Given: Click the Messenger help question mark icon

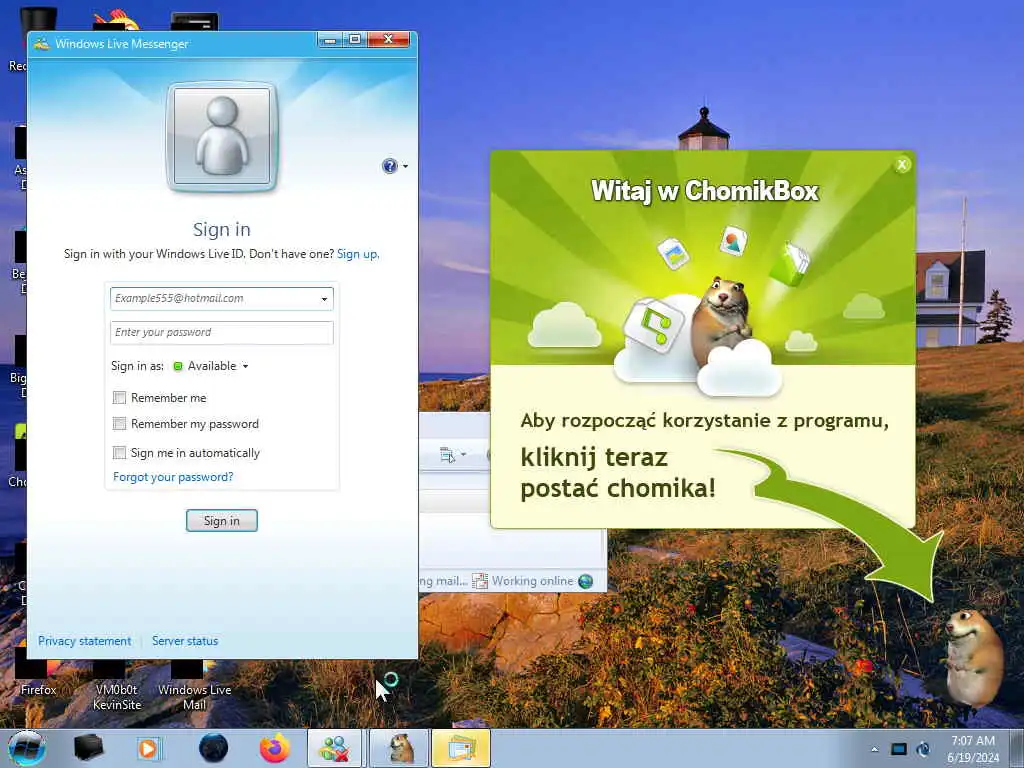Looking at the screenshot, I should [390, 166].
